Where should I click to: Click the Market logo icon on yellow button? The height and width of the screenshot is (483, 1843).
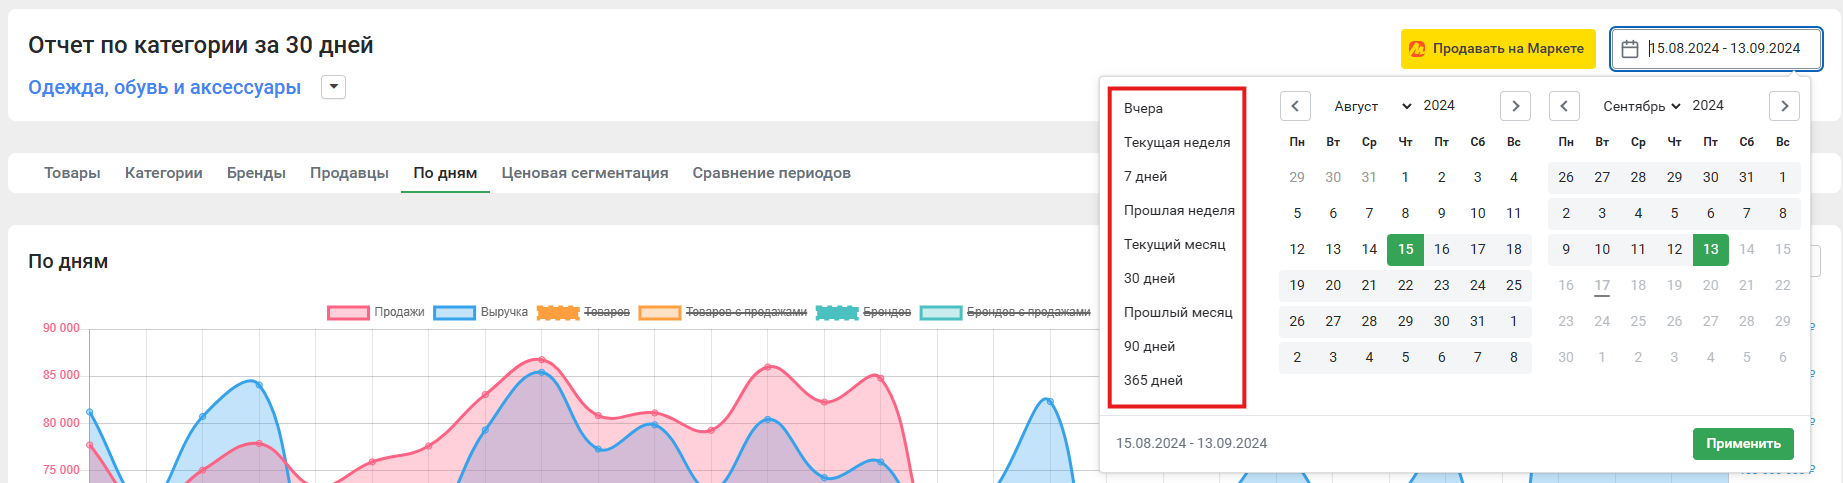pyautogui.click(x=1417, y=49)
